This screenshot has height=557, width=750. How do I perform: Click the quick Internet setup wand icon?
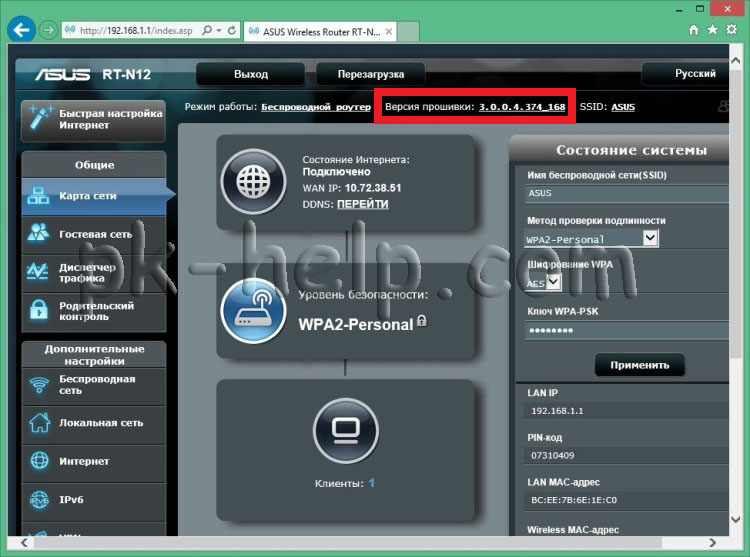coord(41,118)
